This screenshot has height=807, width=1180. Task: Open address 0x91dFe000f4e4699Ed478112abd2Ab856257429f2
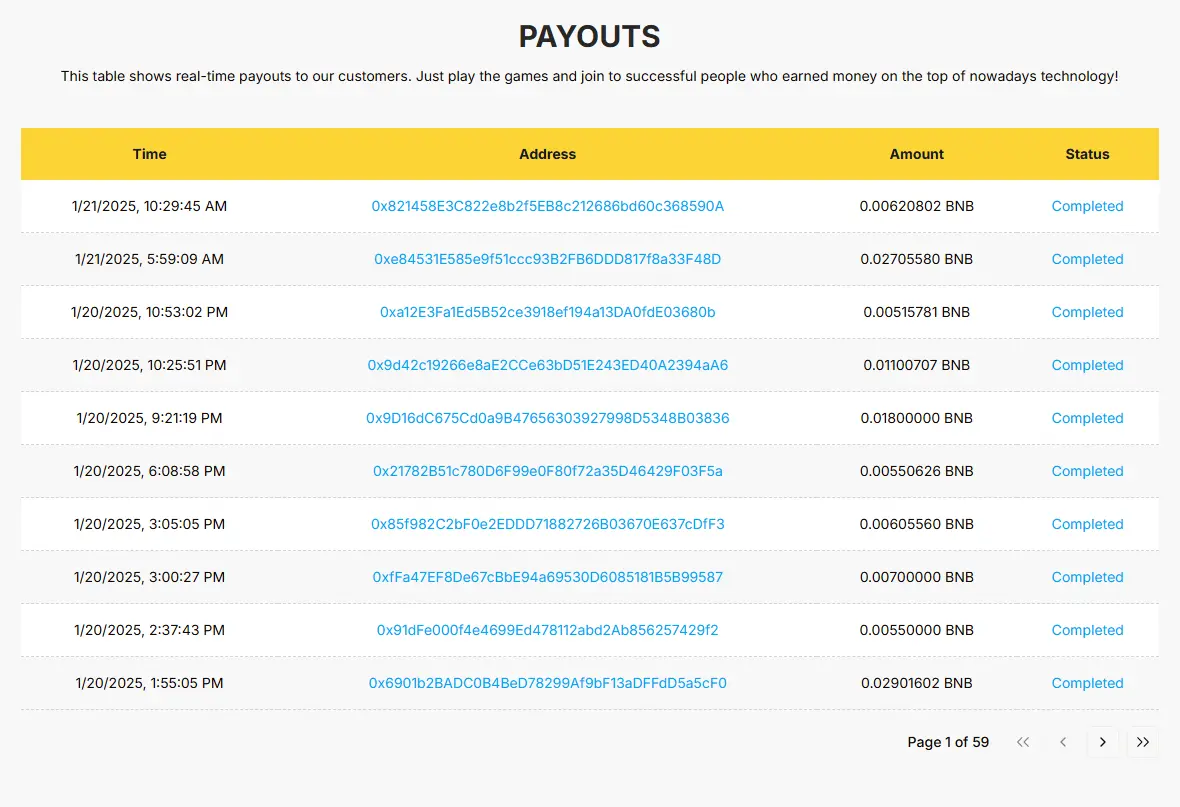(547, 630)
